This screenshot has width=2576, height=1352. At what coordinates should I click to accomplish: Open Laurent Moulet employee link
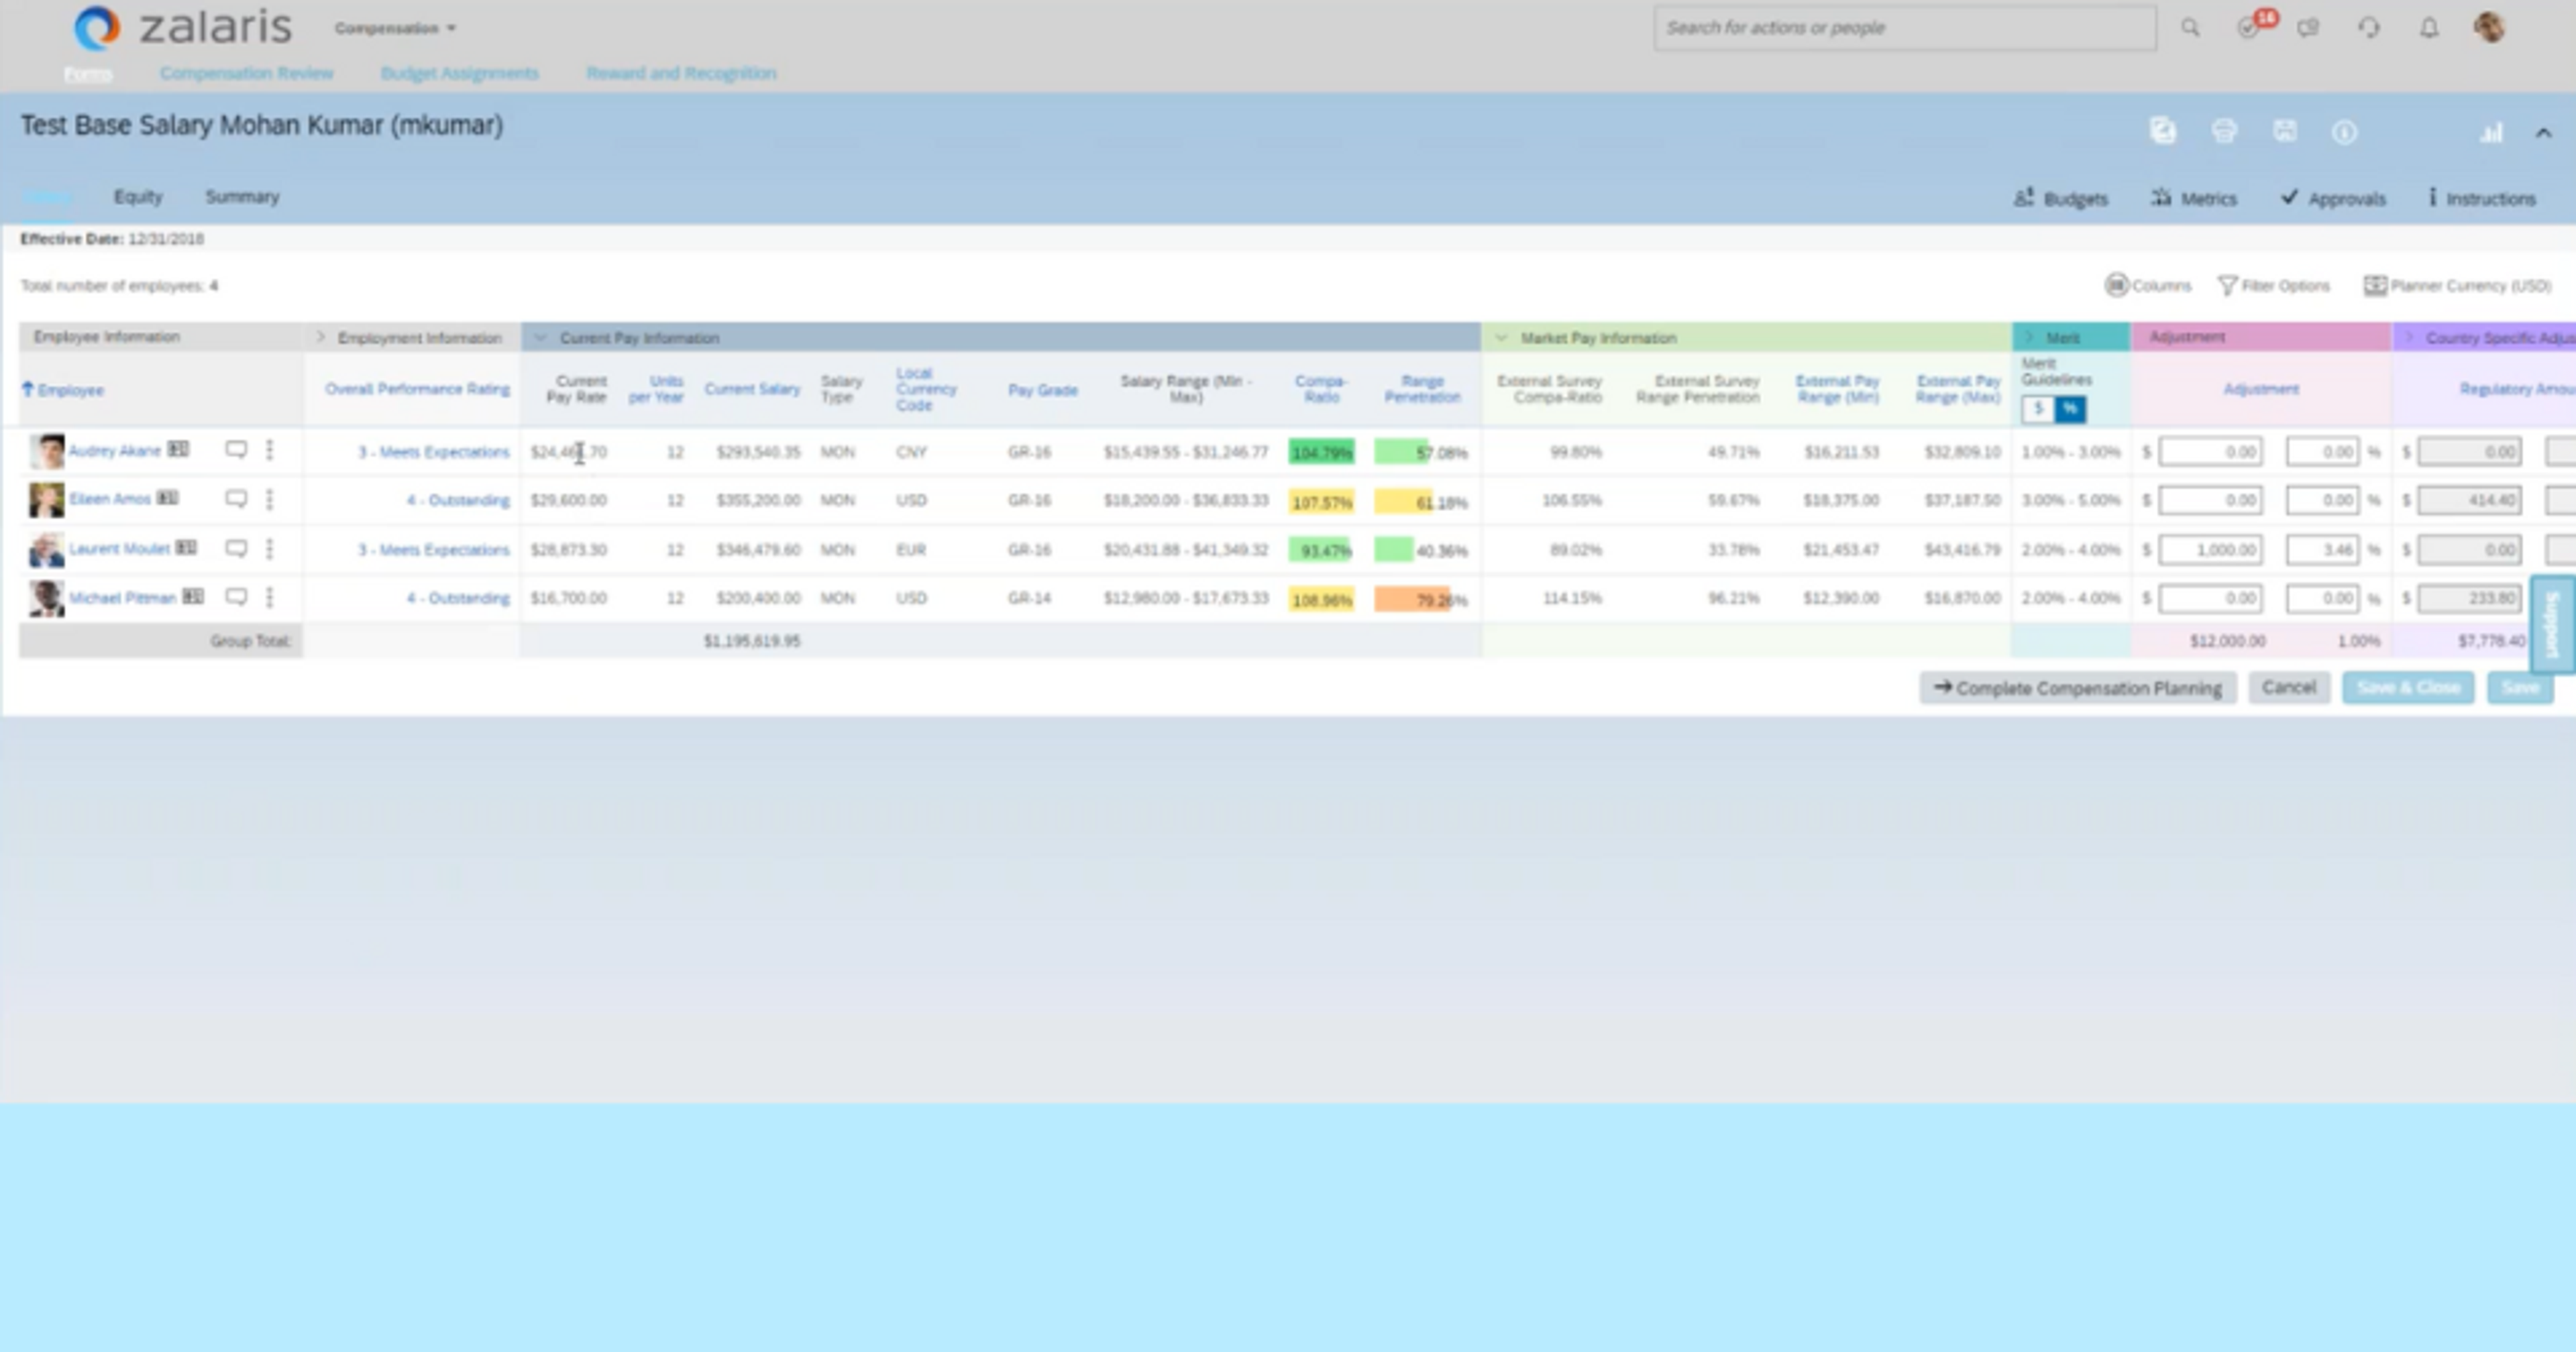(x=119, y=548)
